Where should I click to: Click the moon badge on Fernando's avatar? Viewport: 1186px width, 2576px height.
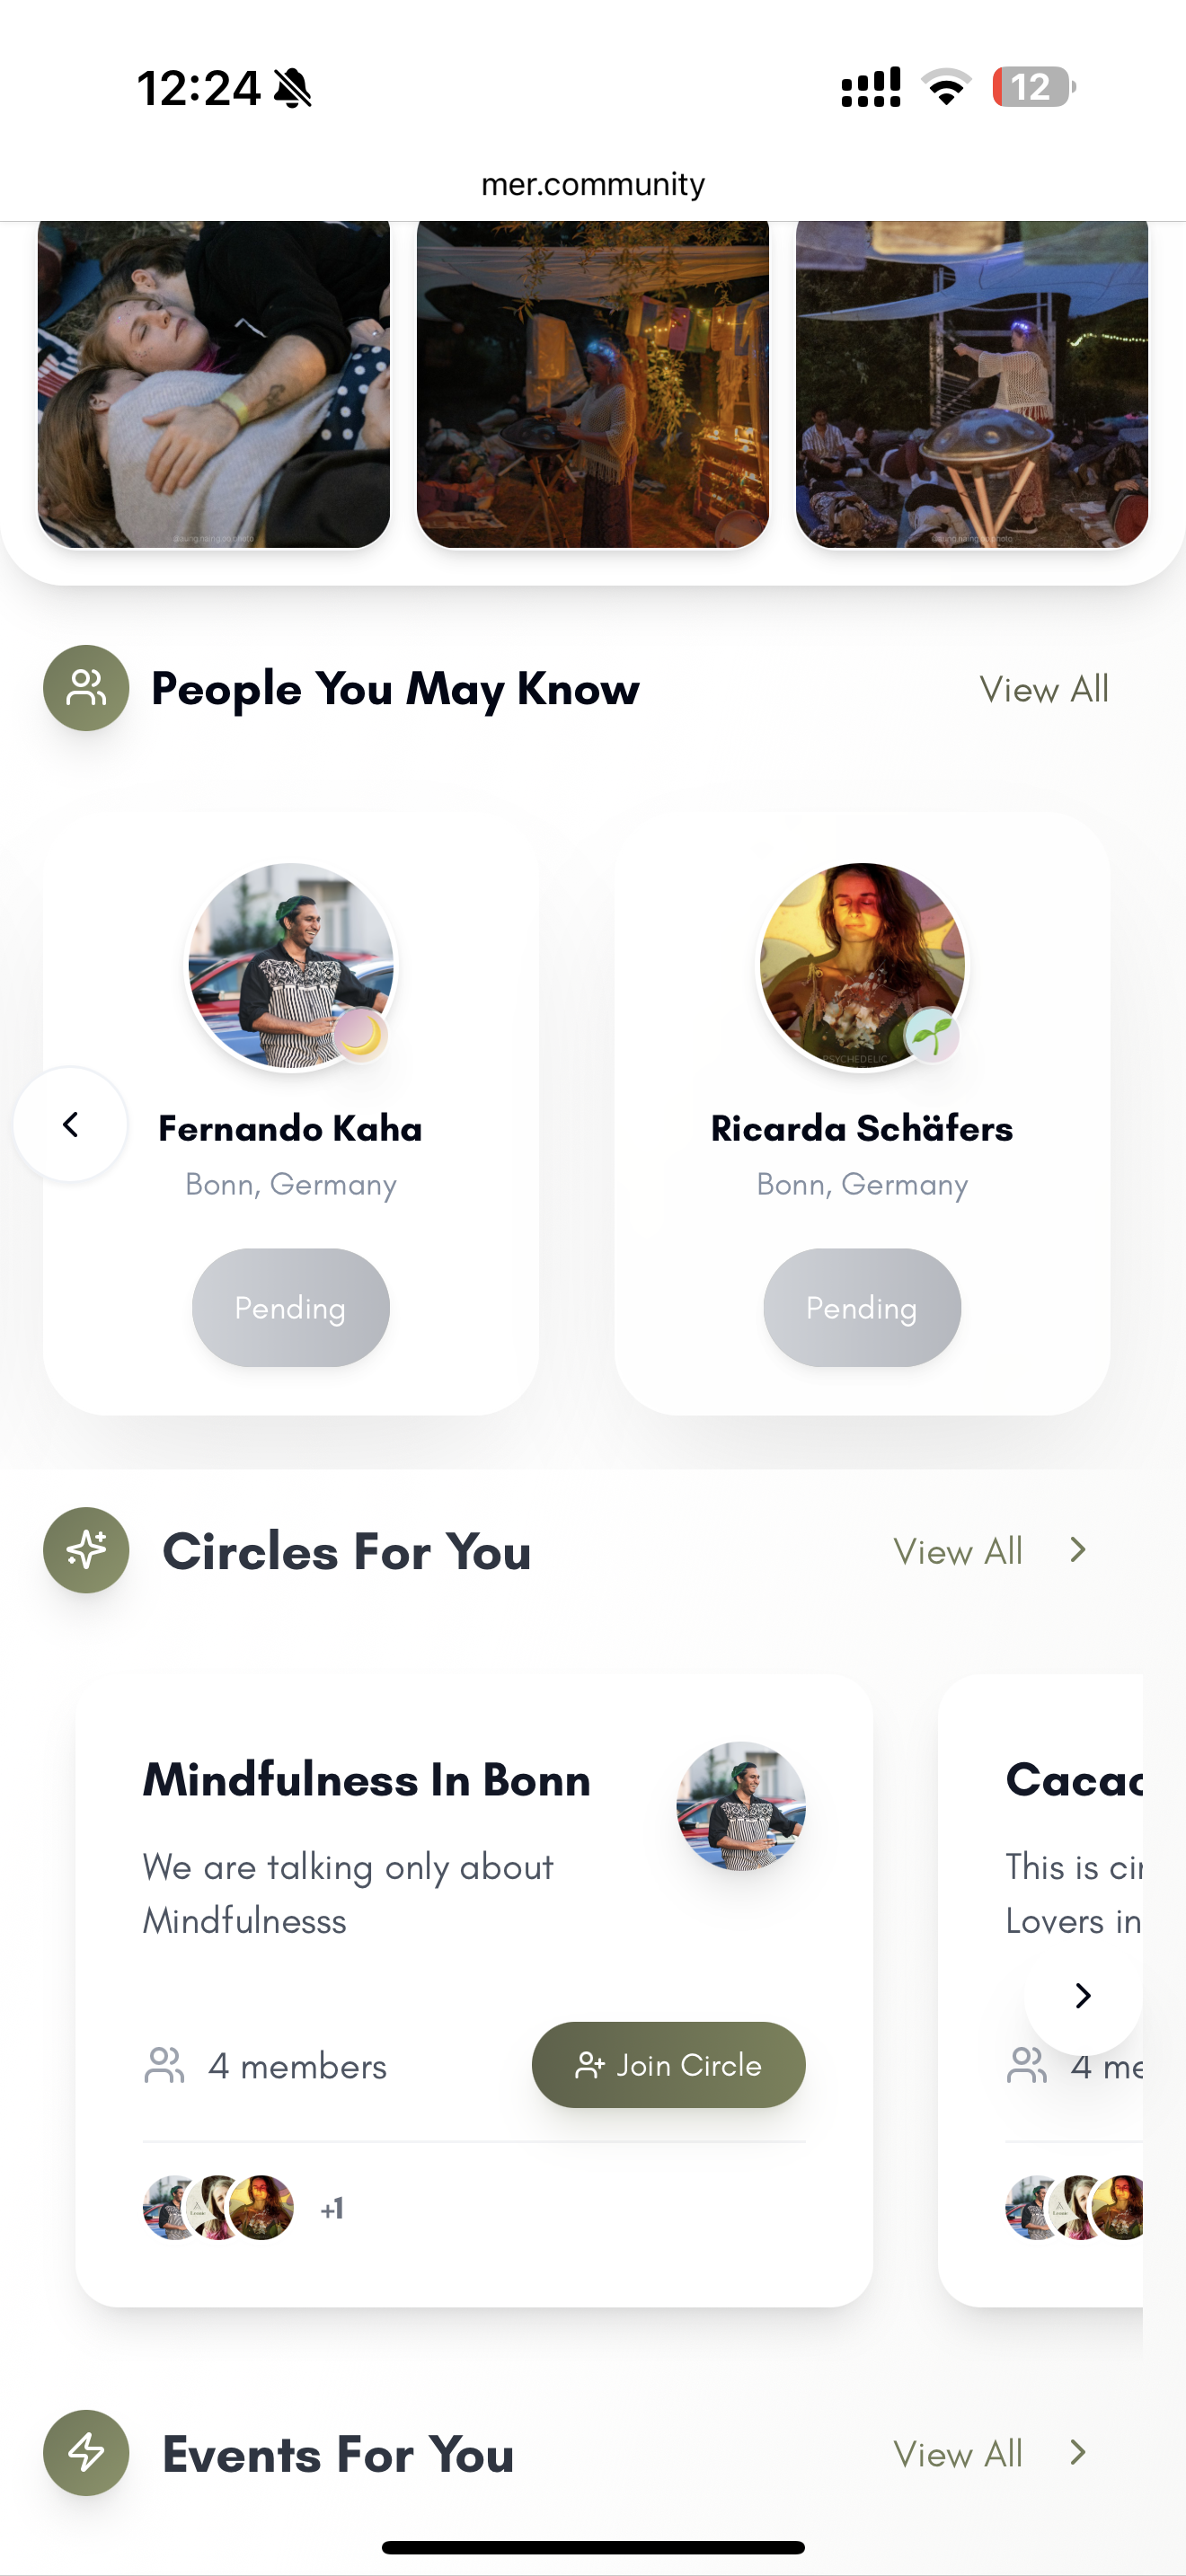coord(360,1035)
